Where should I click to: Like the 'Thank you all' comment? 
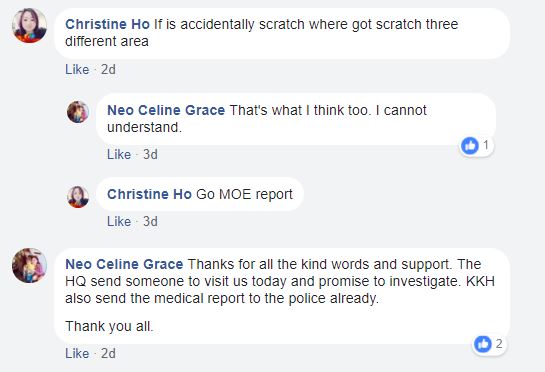point(77,354)
